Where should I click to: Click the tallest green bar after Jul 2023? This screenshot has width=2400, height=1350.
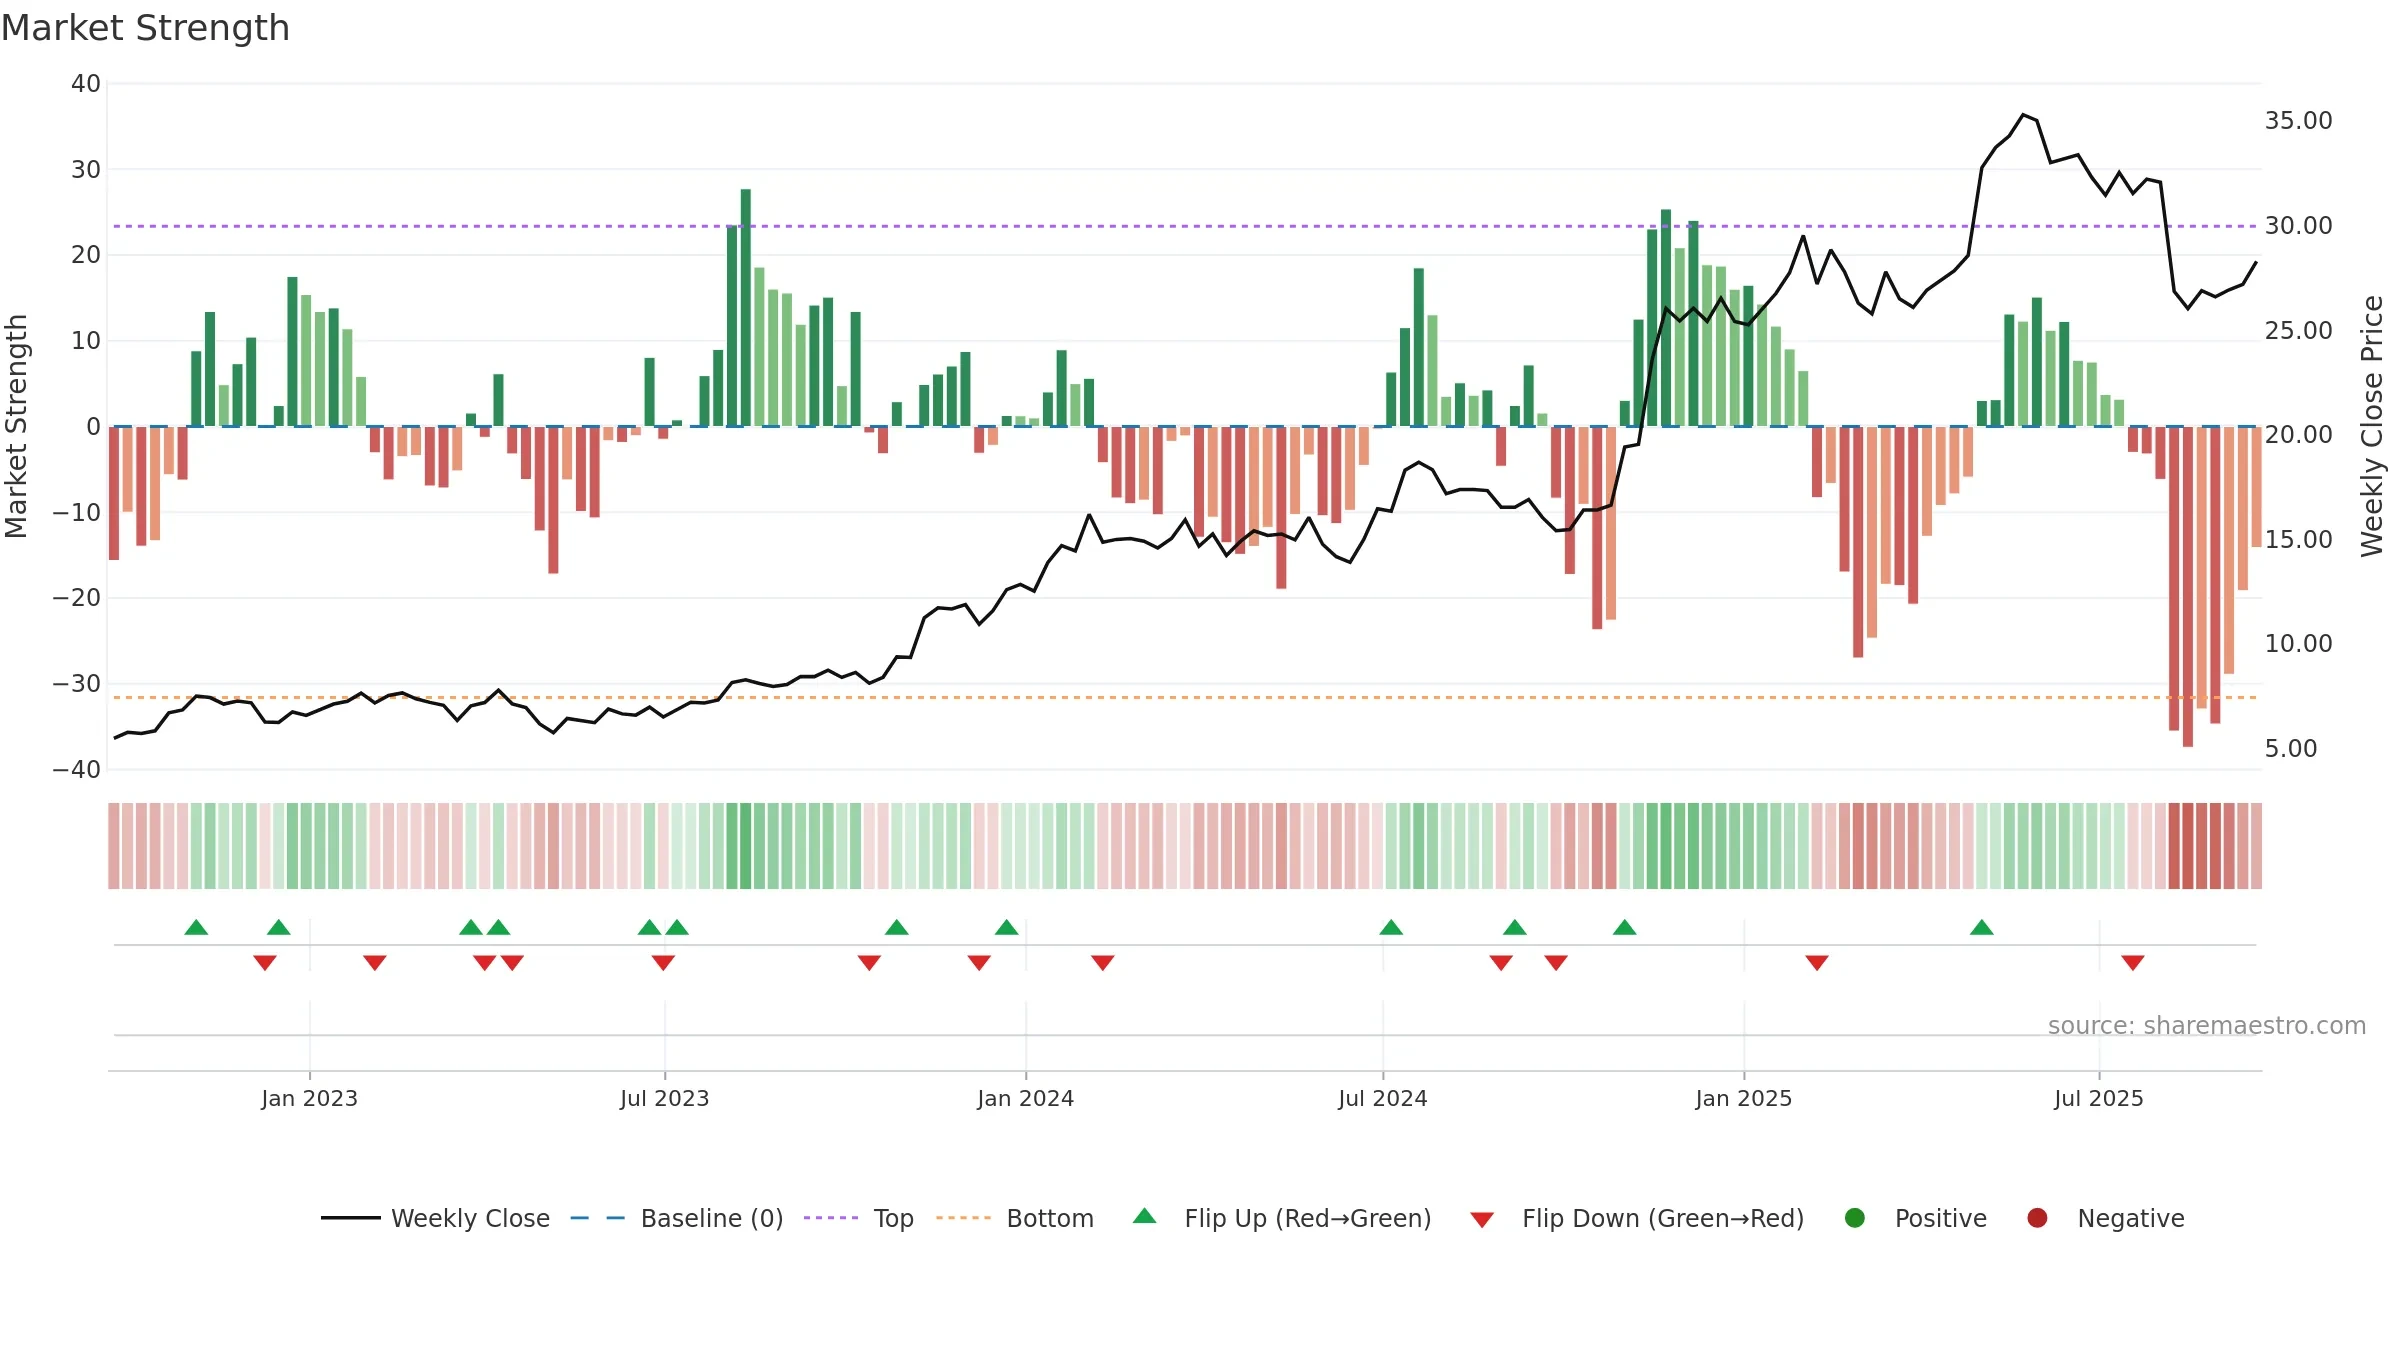coord(746,308)
